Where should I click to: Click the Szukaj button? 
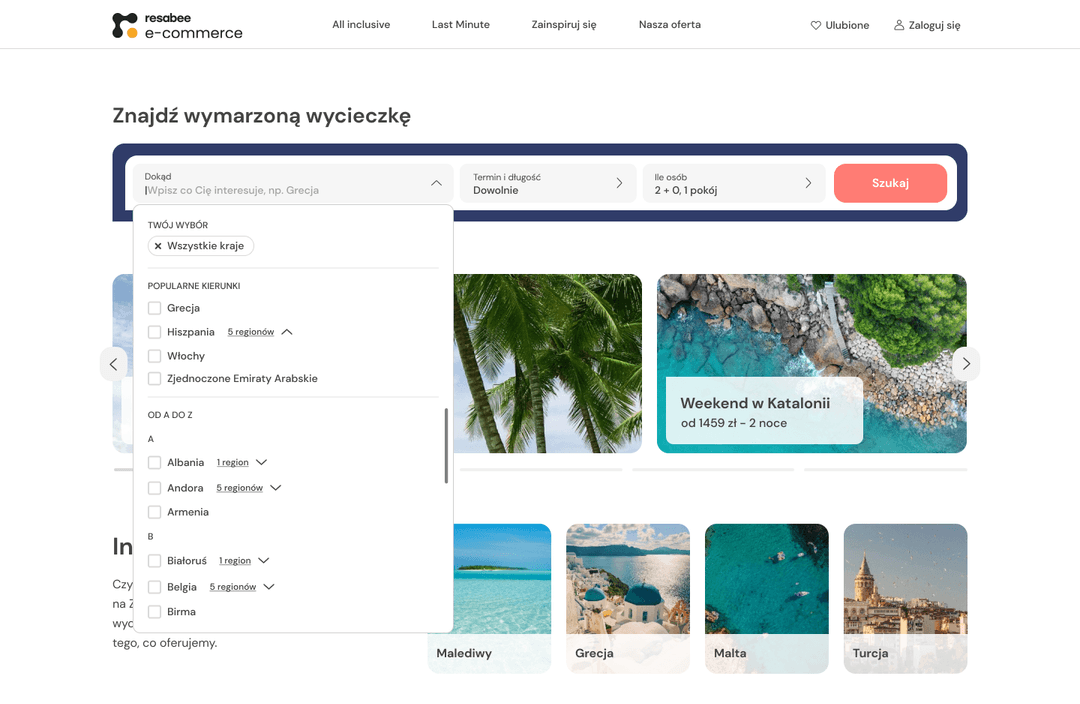click(890, 183)
